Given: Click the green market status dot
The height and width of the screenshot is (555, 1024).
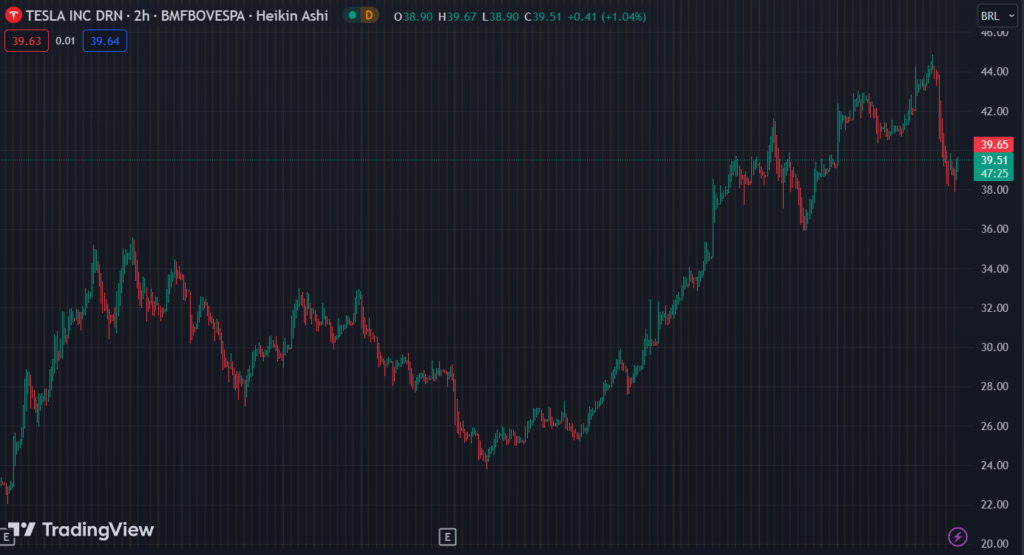Looking at the screenshot, I should pyautogui.click(x=353, y=16).
